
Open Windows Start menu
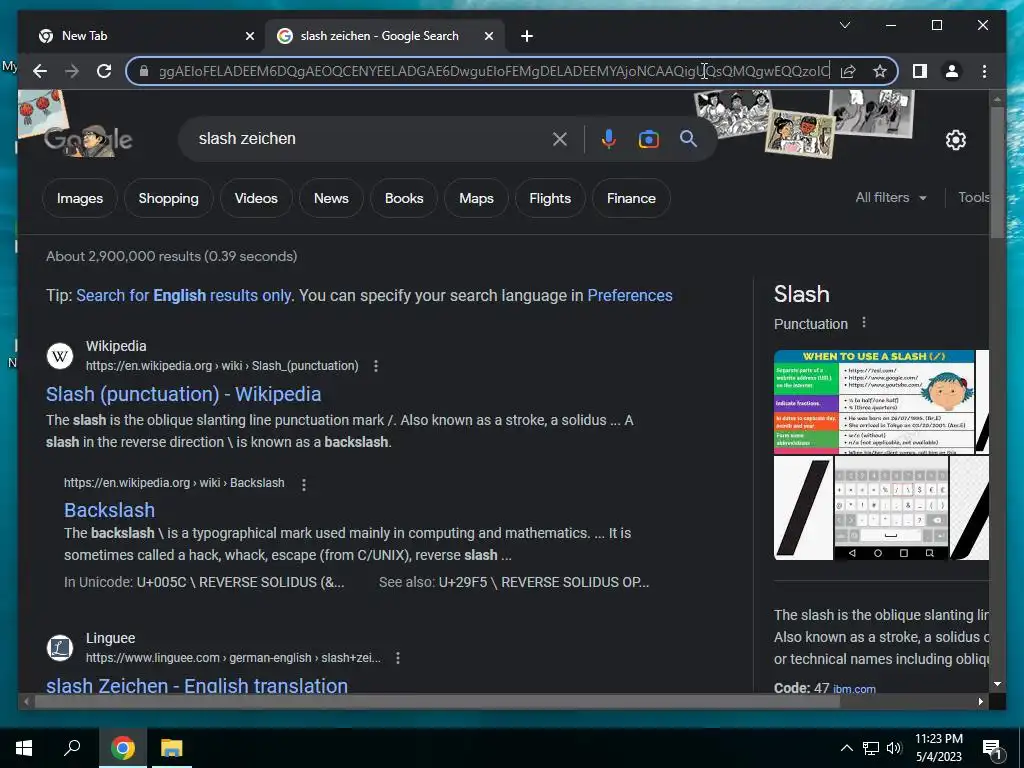24,748
